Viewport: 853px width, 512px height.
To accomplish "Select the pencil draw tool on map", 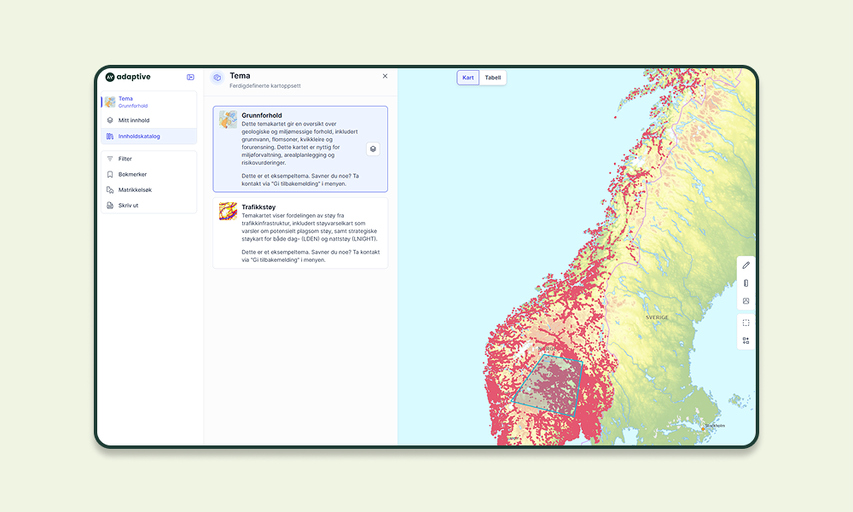I will (x=746, y=266).
